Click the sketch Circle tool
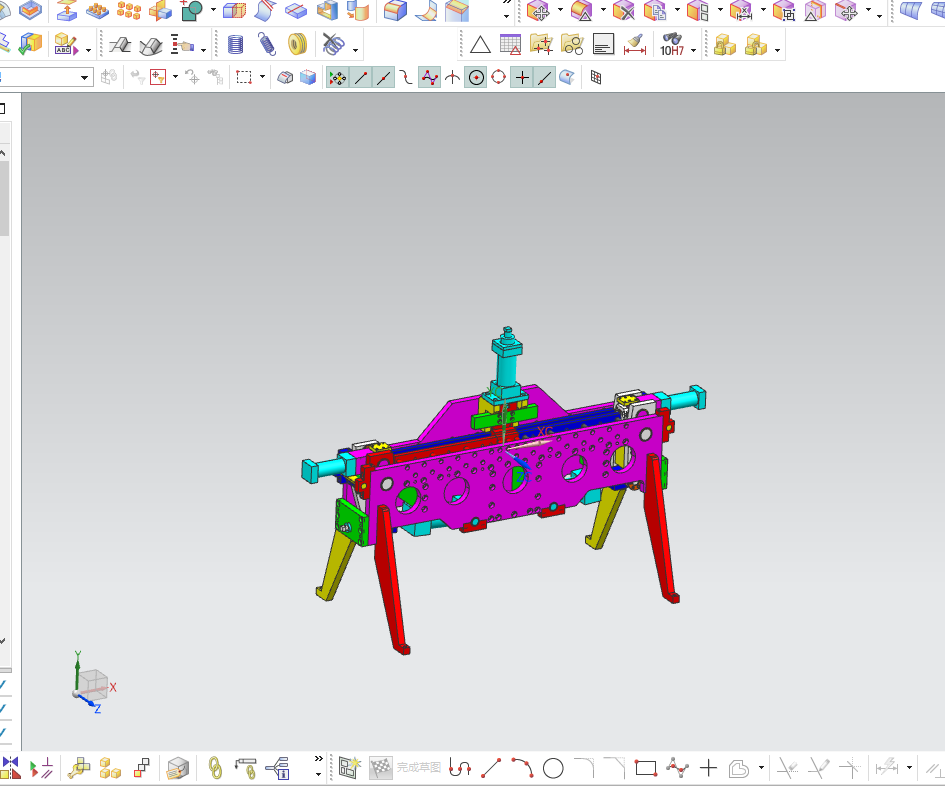This screenshot has width=945, height=786. click(553, 769)
